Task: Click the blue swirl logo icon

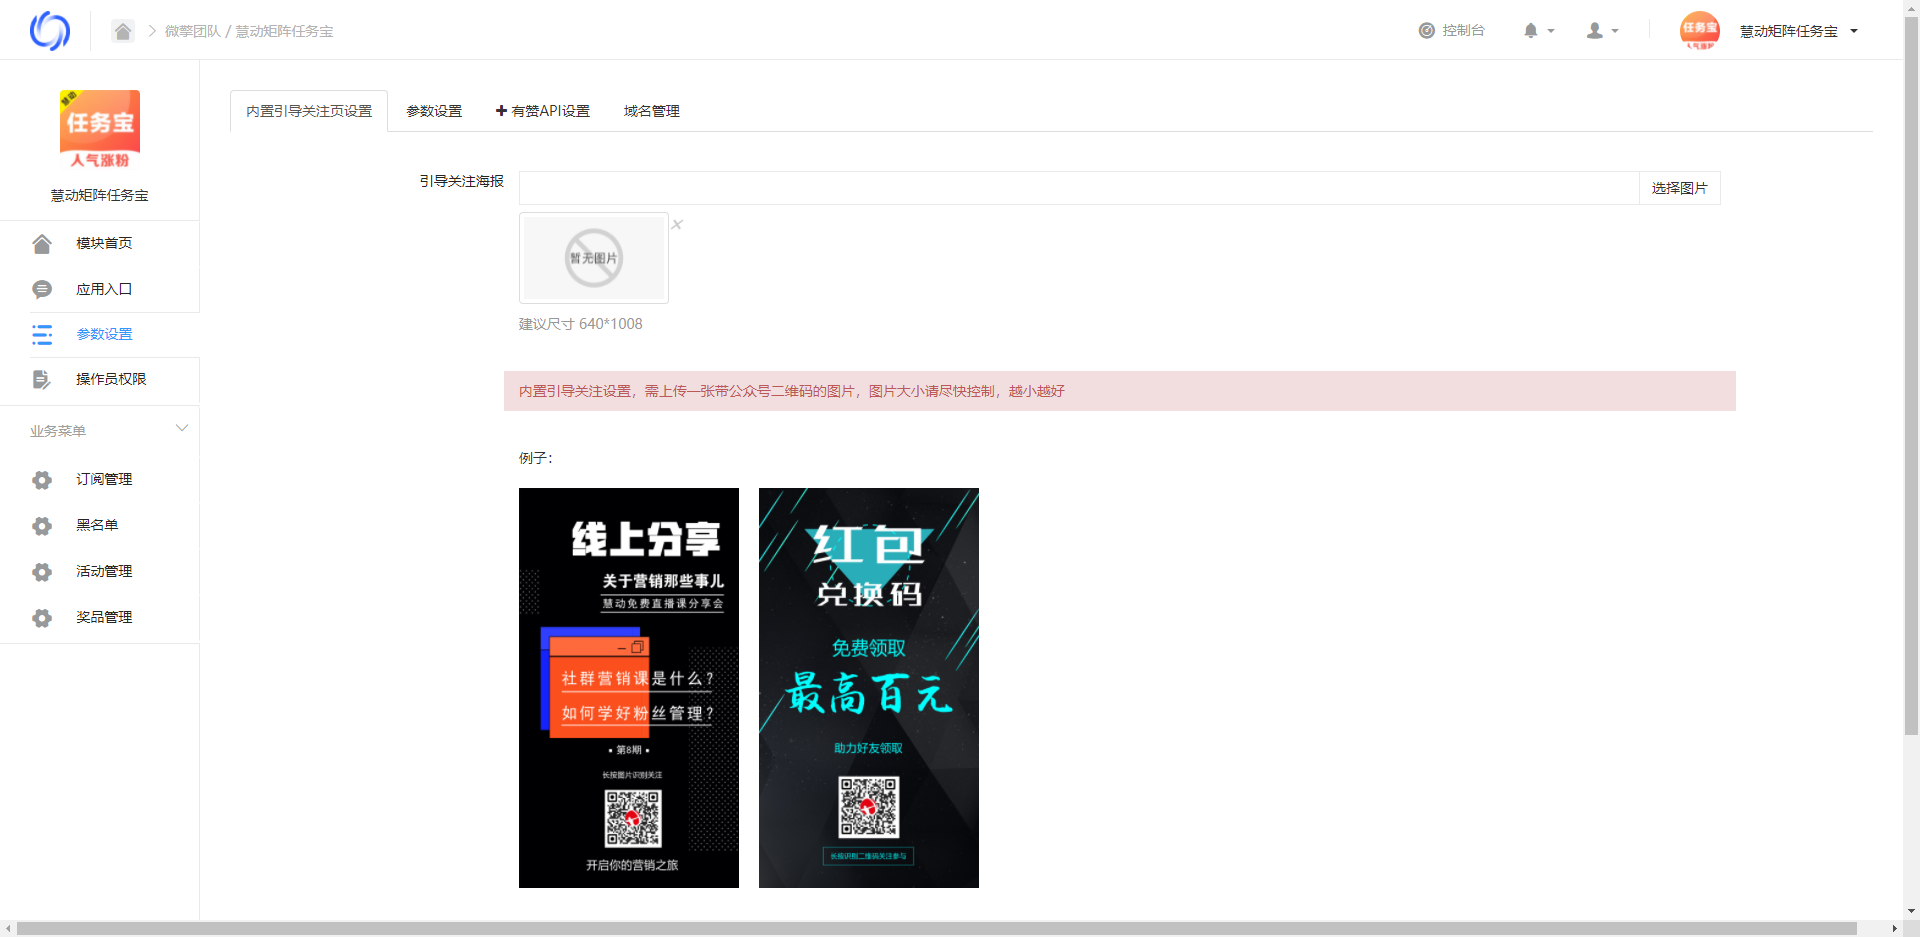Action: click(x=50, y=31)
